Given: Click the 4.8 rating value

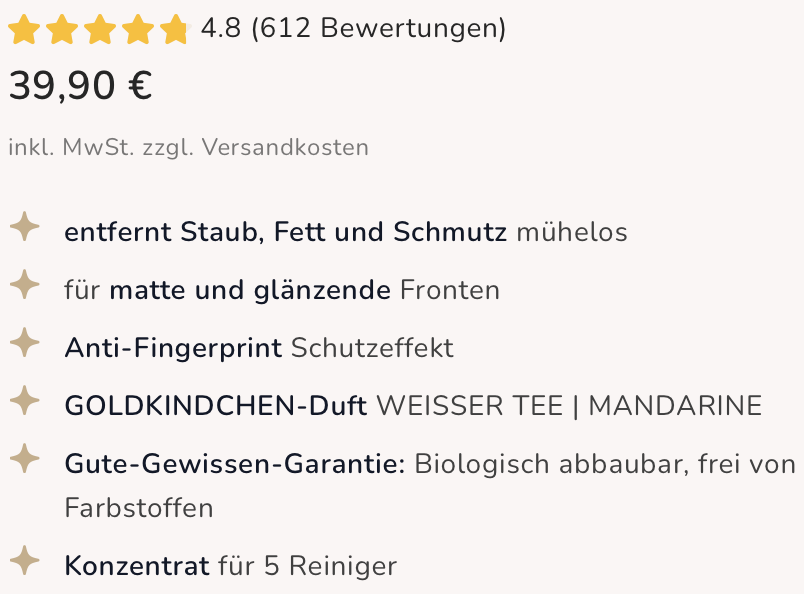Looking at the screenshot, I should (x=220, y=28).
